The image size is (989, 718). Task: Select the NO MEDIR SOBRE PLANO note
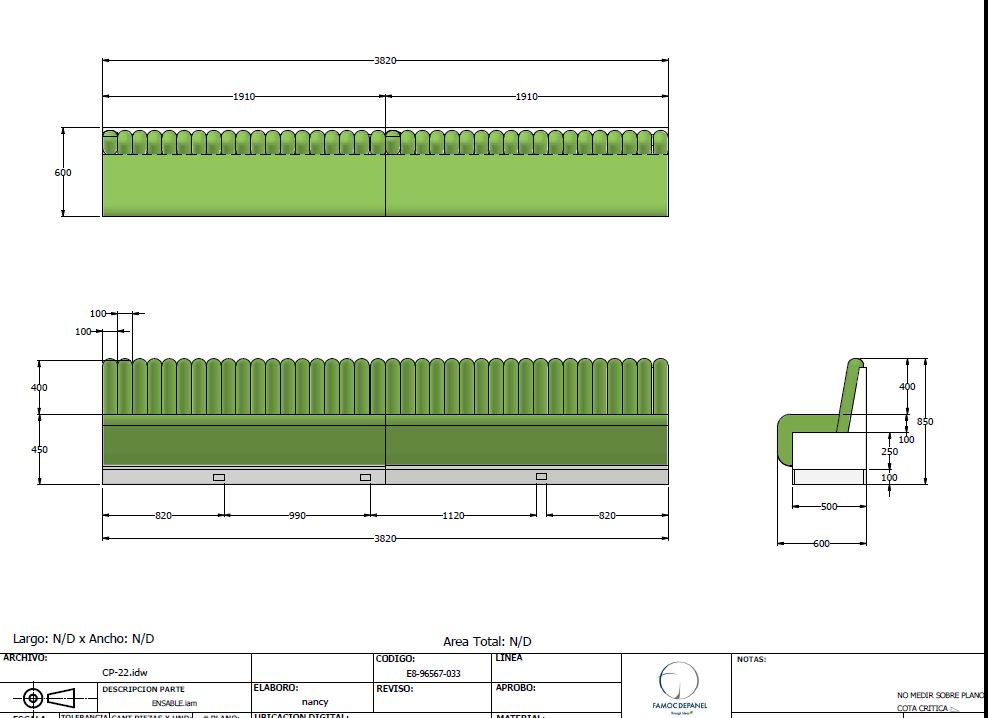pyautogui.click(x=940, y=695)
